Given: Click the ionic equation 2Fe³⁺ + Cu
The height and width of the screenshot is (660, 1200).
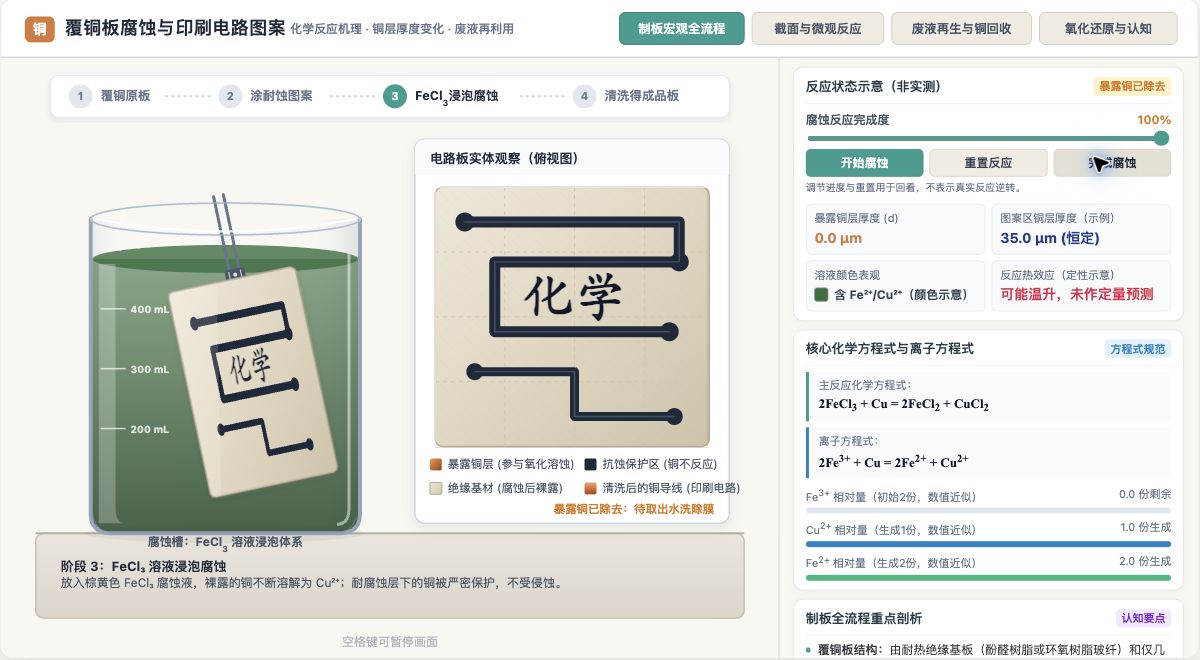Looking at the screenshot, I should coord(893,461).
